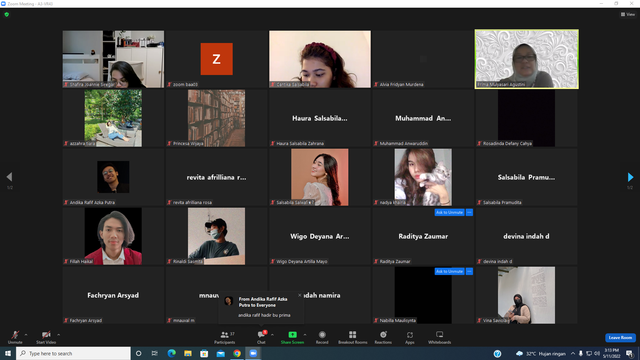Click Ask to Unmute on Nabilla Mauliynta tile

pyautogui.click(x=449, y=271)
